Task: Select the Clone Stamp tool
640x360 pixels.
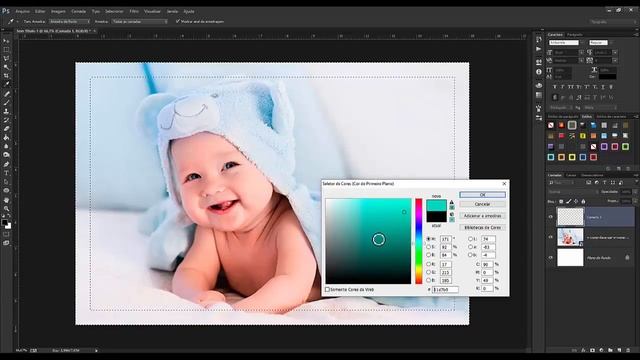Action: click(6, 111)
